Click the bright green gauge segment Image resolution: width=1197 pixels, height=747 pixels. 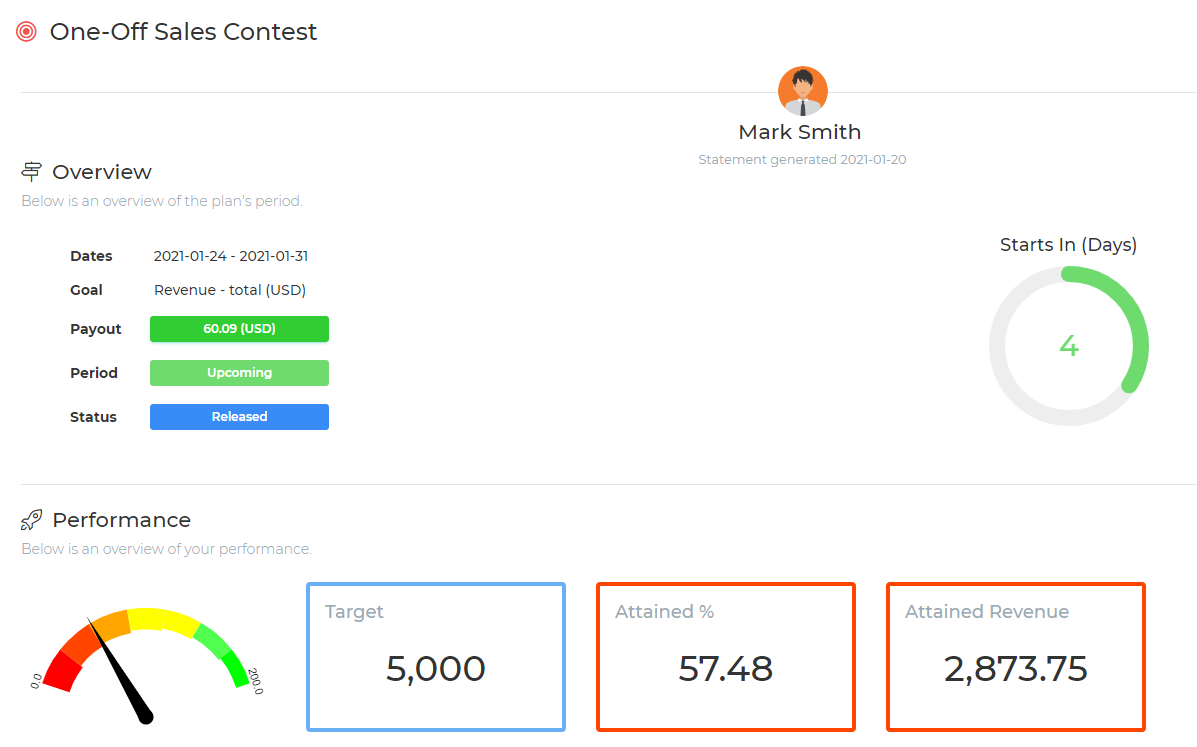235,666
